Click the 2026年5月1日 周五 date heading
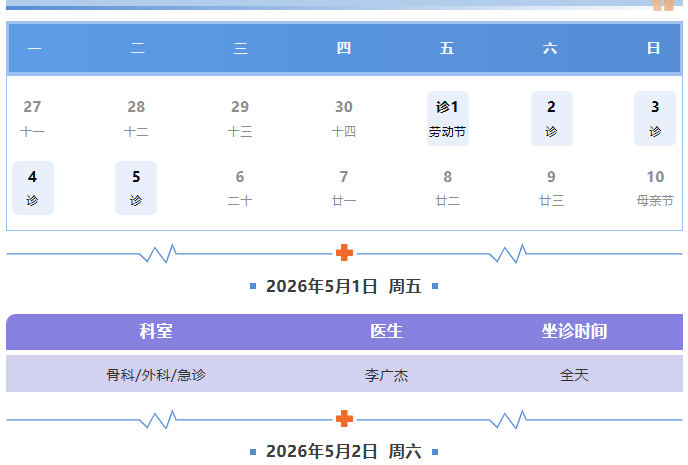Viewport: 688px width, 465px height. [344, 287]
